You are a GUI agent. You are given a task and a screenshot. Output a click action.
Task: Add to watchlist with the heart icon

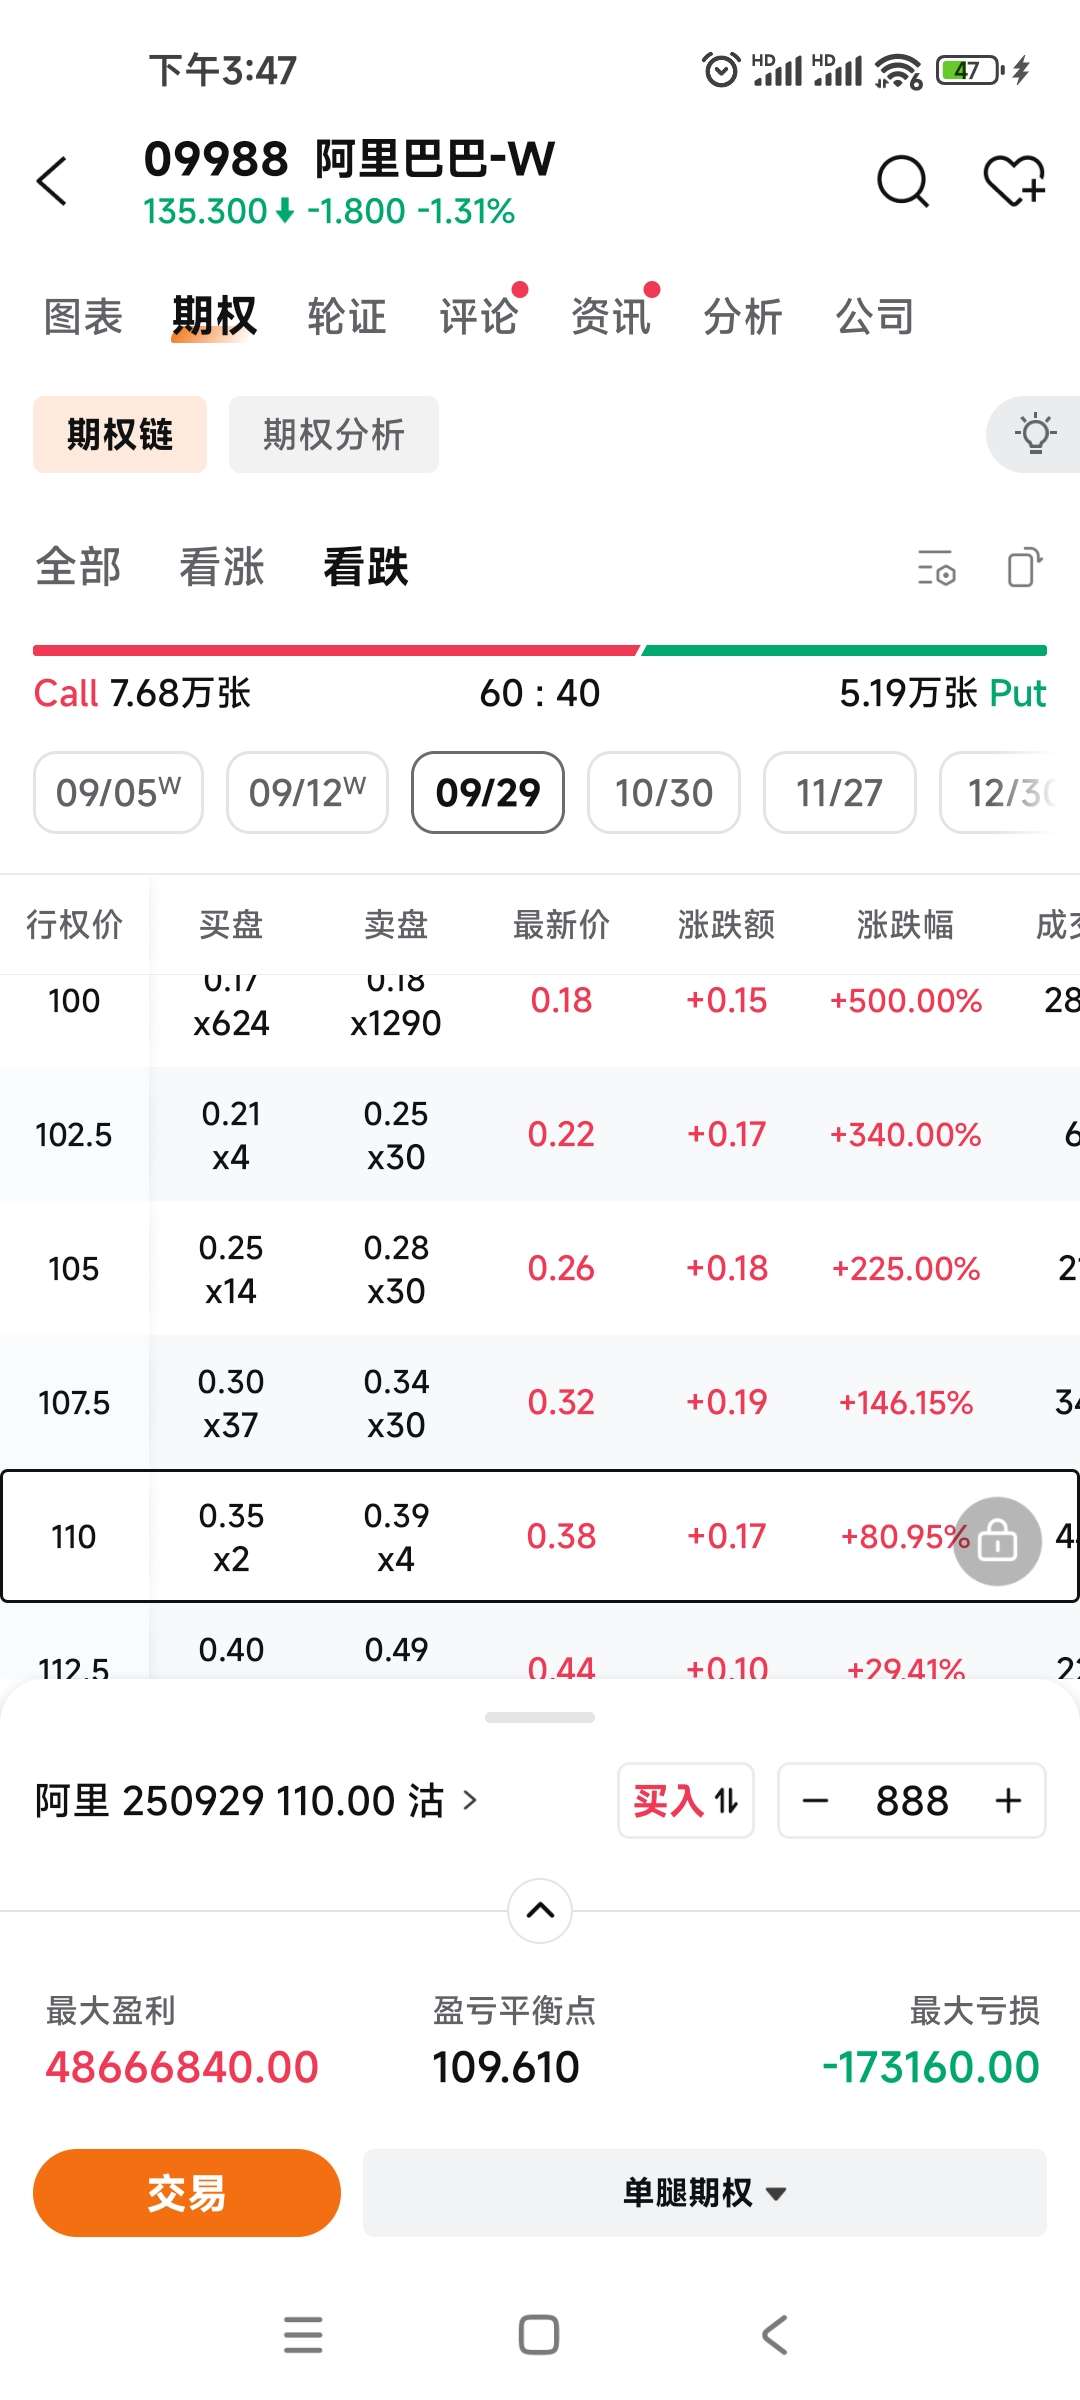[x=1013, y=181]
